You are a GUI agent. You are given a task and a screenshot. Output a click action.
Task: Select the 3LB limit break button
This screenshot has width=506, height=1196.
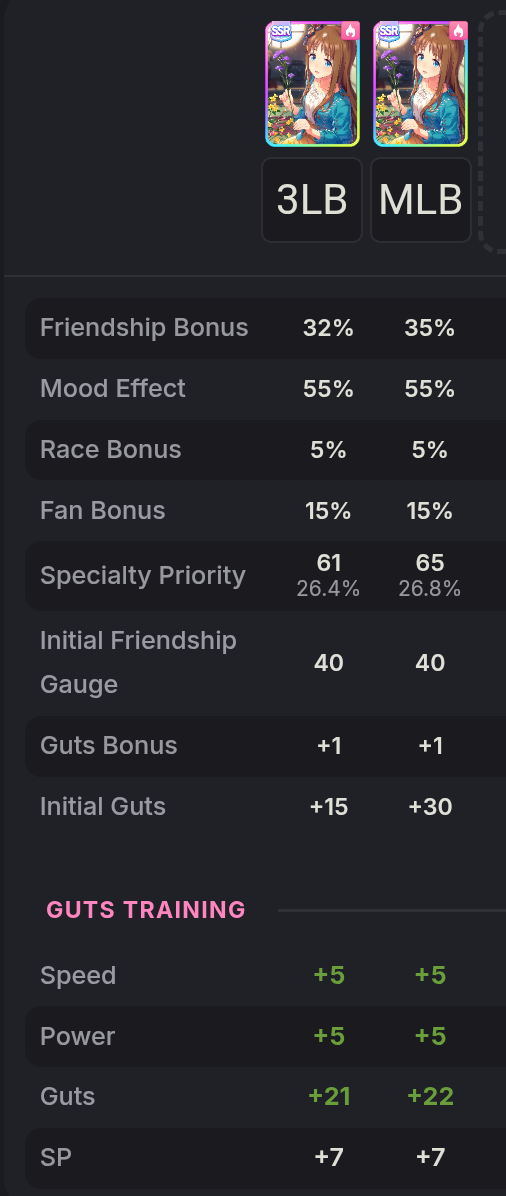311,200
